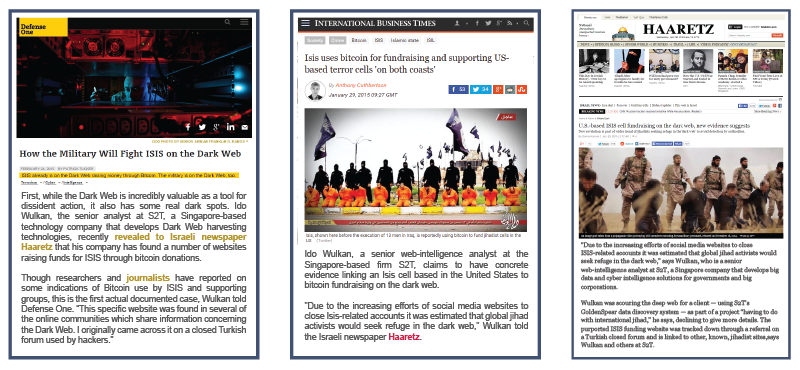Image resolution: width=800 pixels, height=370 pixels.
Task: Open the International Business Times hamburger menu
Action: click(x=305, y=23)
